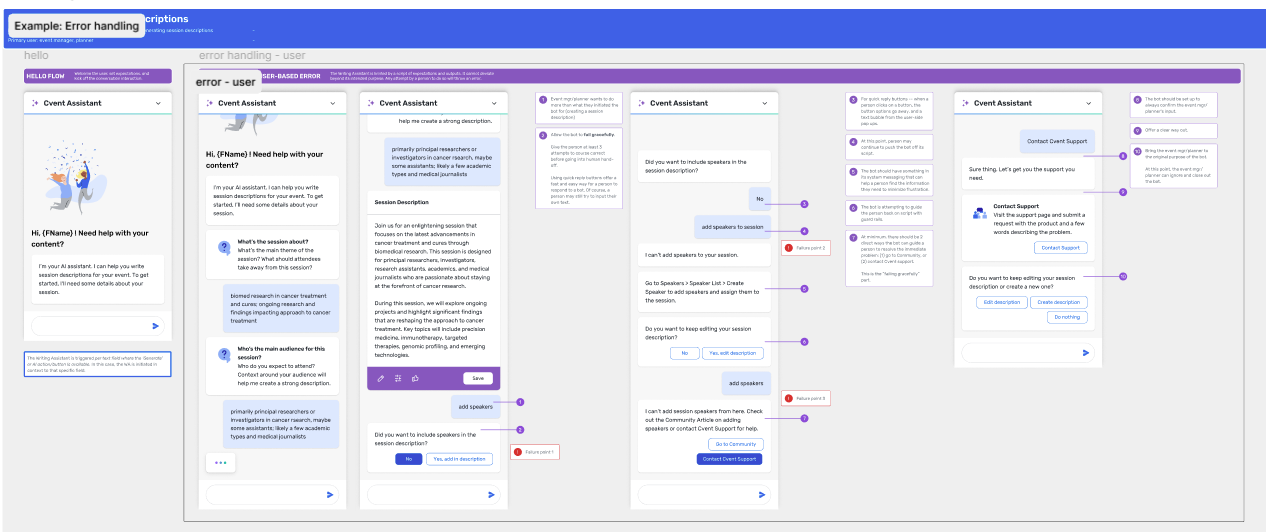Click the send arrow below the Do nothing button
The width and height of the screenshot is (1266, 532).
(x=1086, y=353)
